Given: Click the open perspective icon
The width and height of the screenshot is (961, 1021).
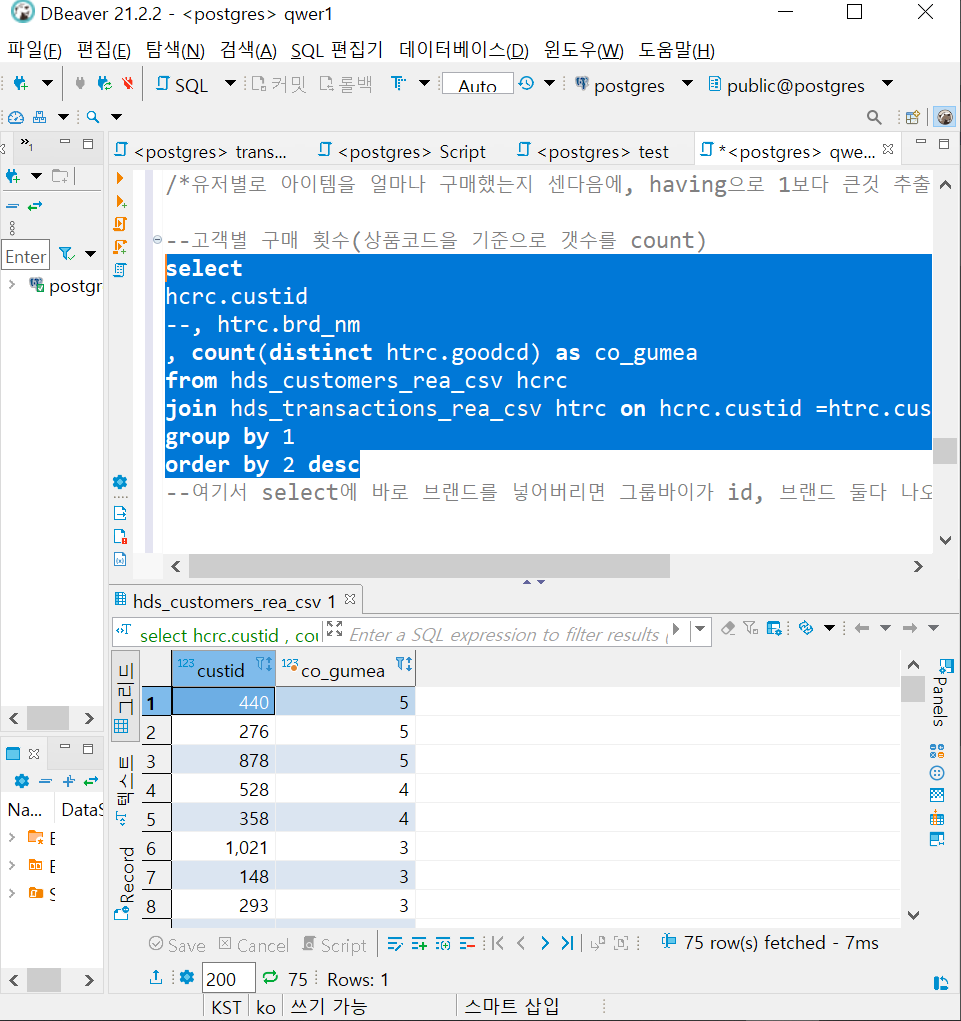Looking at the screenshot, I should point(913,117).
